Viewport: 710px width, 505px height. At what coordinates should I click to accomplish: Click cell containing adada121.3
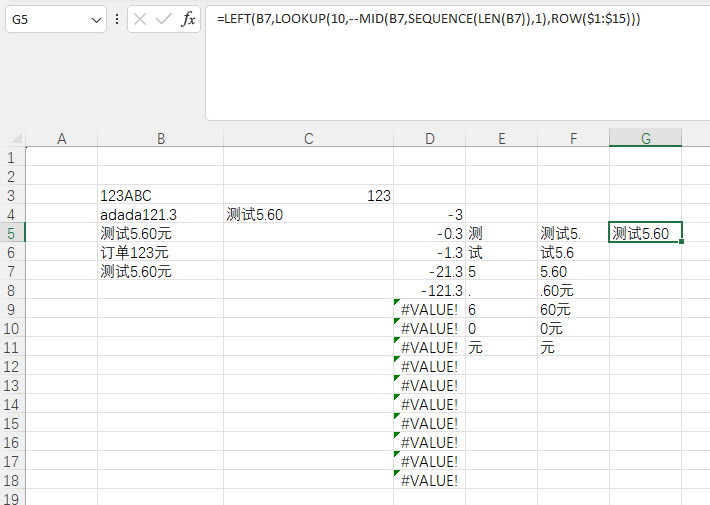click(x=161, y=214)
